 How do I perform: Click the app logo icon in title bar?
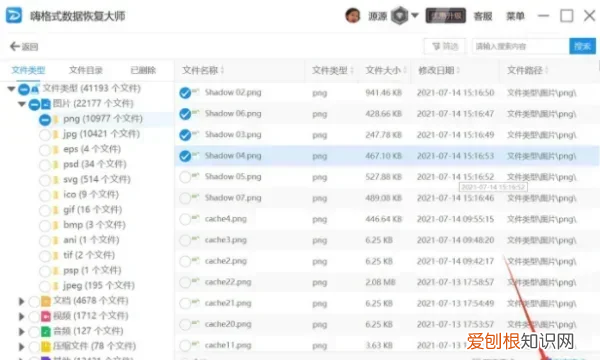coord(14,16)
